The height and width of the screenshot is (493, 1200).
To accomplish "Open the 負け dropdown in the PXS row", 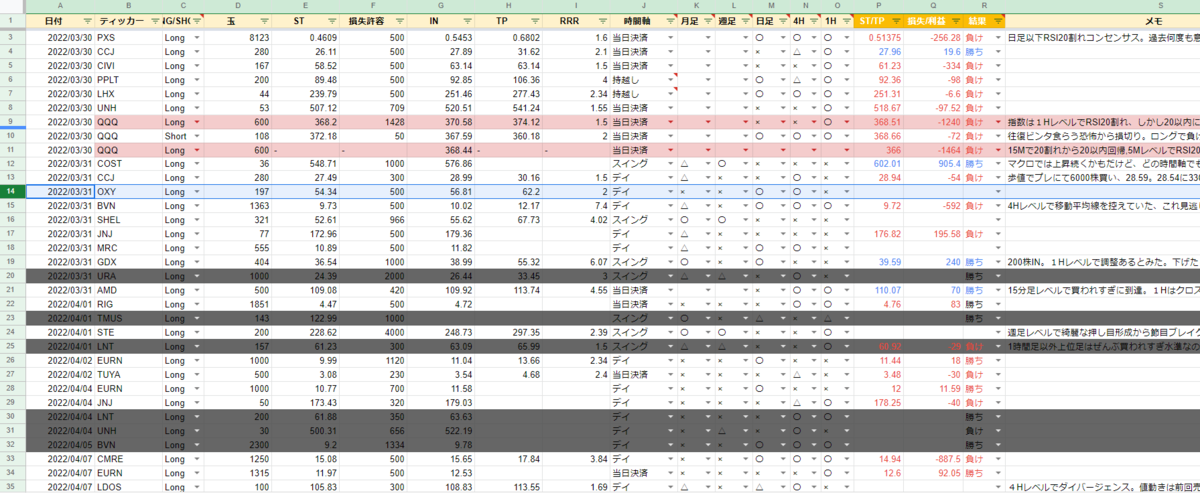I will click(x=997, y=37).
